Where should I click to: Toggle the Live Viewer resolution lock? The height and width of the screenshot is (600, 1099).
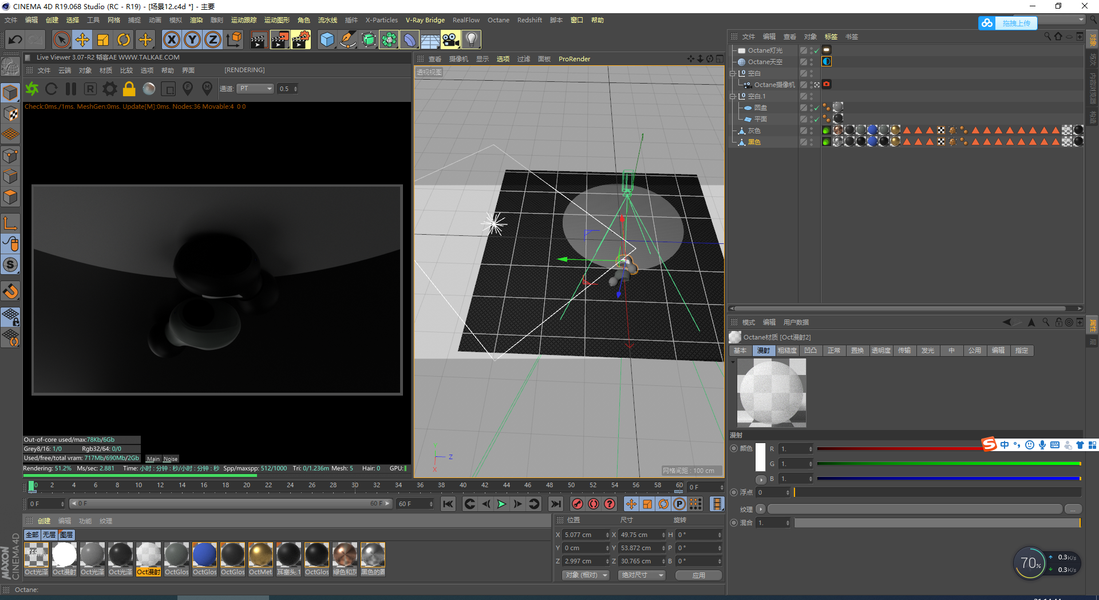click(129, 88)
